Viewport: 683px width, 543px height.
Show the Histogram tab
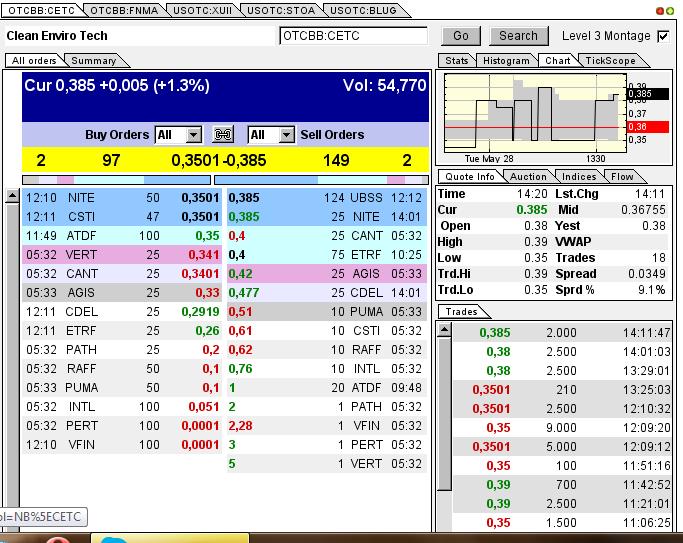pos(506,61)
